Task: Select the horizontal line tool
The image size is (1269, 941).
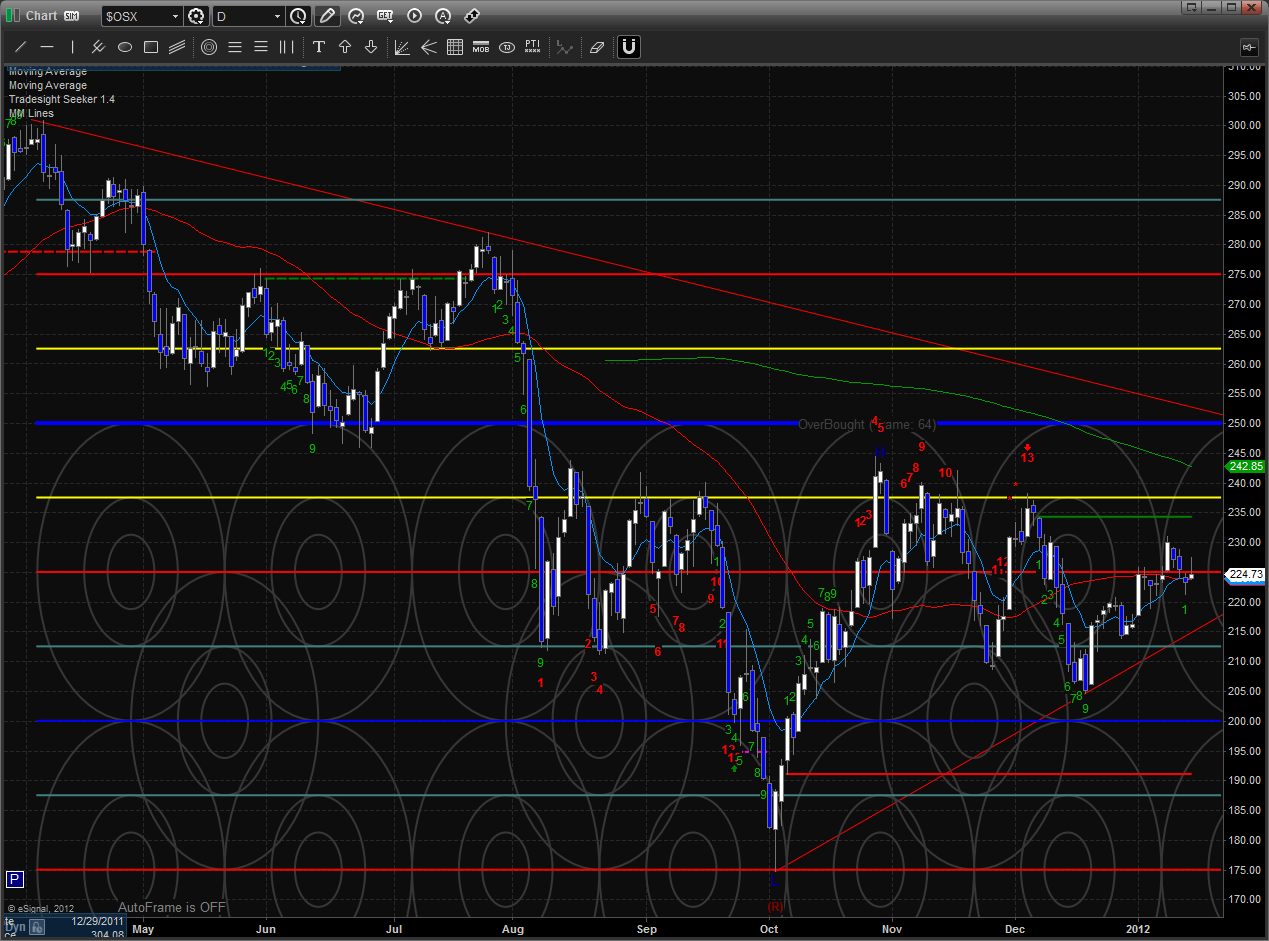Action: [x=47, y=47]
